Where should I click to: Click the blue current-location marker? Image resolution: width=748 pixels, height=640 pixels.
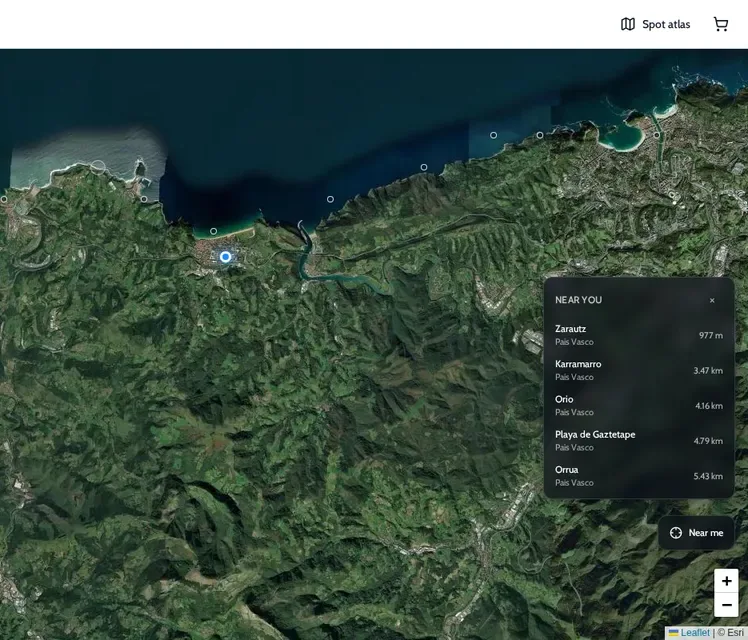(x=226, y=257)
